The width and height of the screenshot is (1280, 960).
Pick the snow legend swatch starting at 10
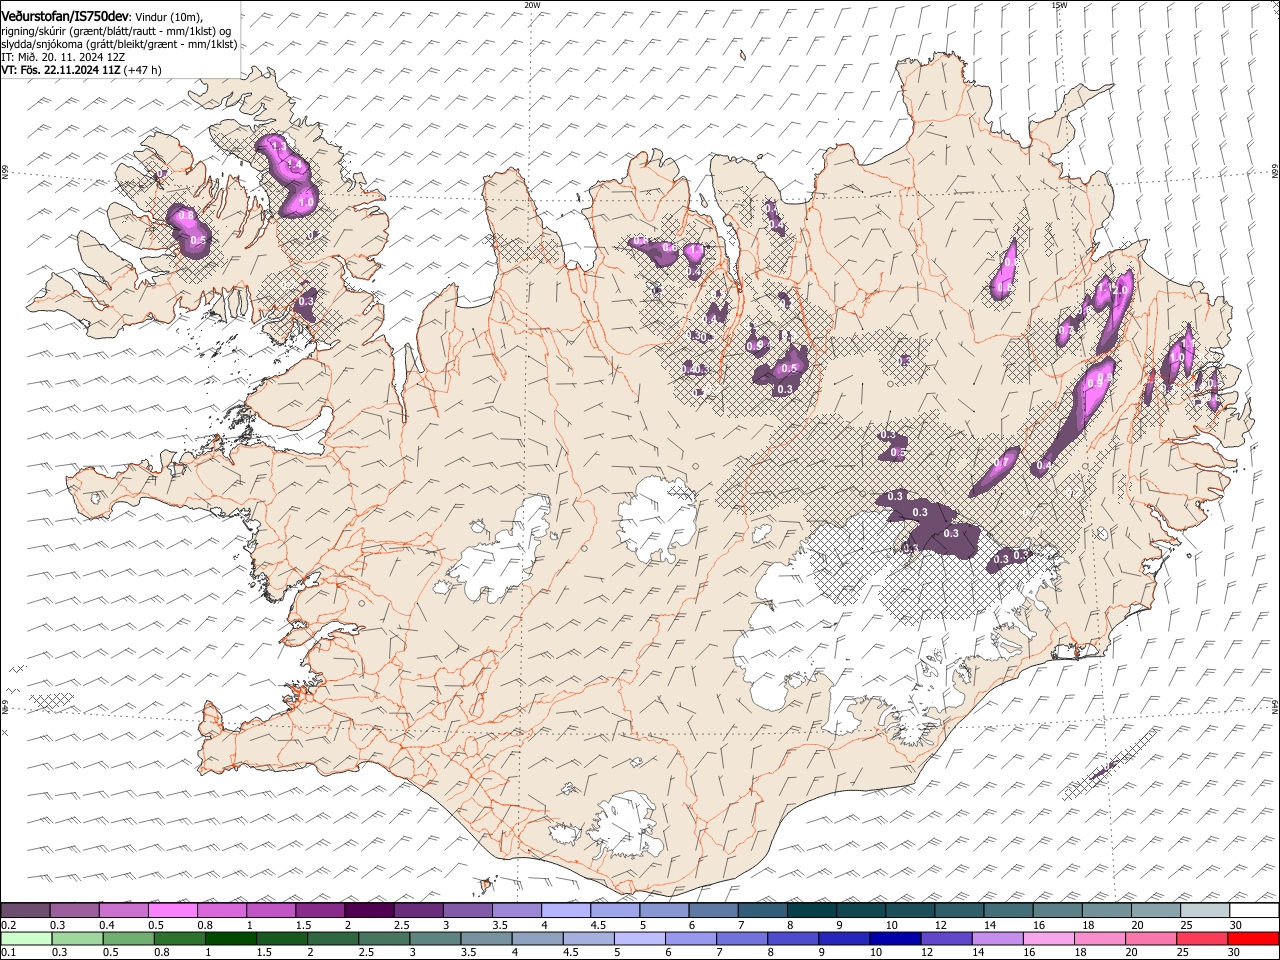pos(909,911)
